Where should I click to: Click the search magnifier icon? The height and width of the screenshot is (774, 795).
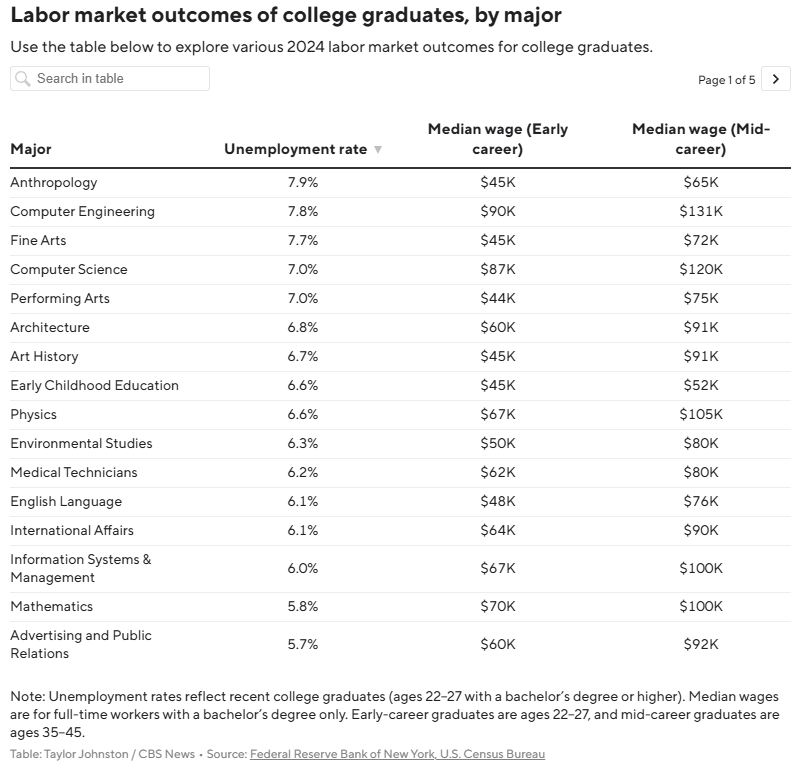[x=23, y=79]
